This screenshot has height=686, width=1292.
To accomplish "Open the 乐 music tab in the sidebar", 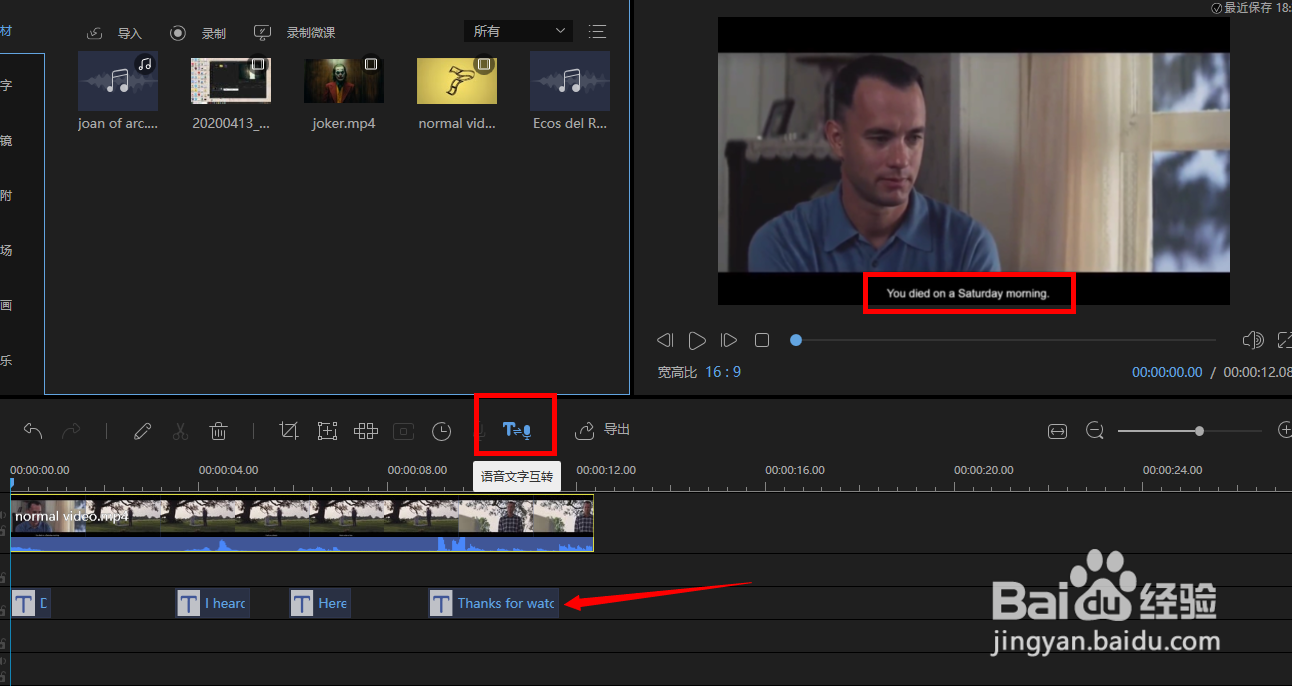I will click(6, 360).
